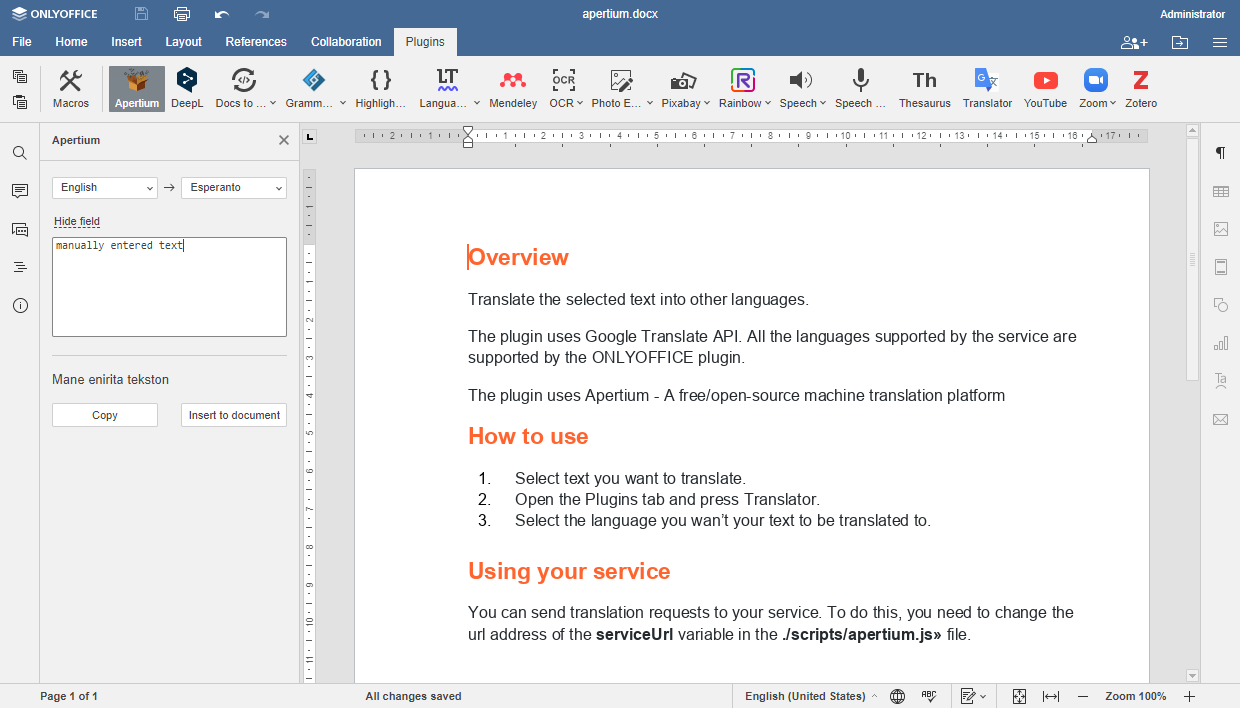Open shape settings in right sidebar

(1220, 305)
